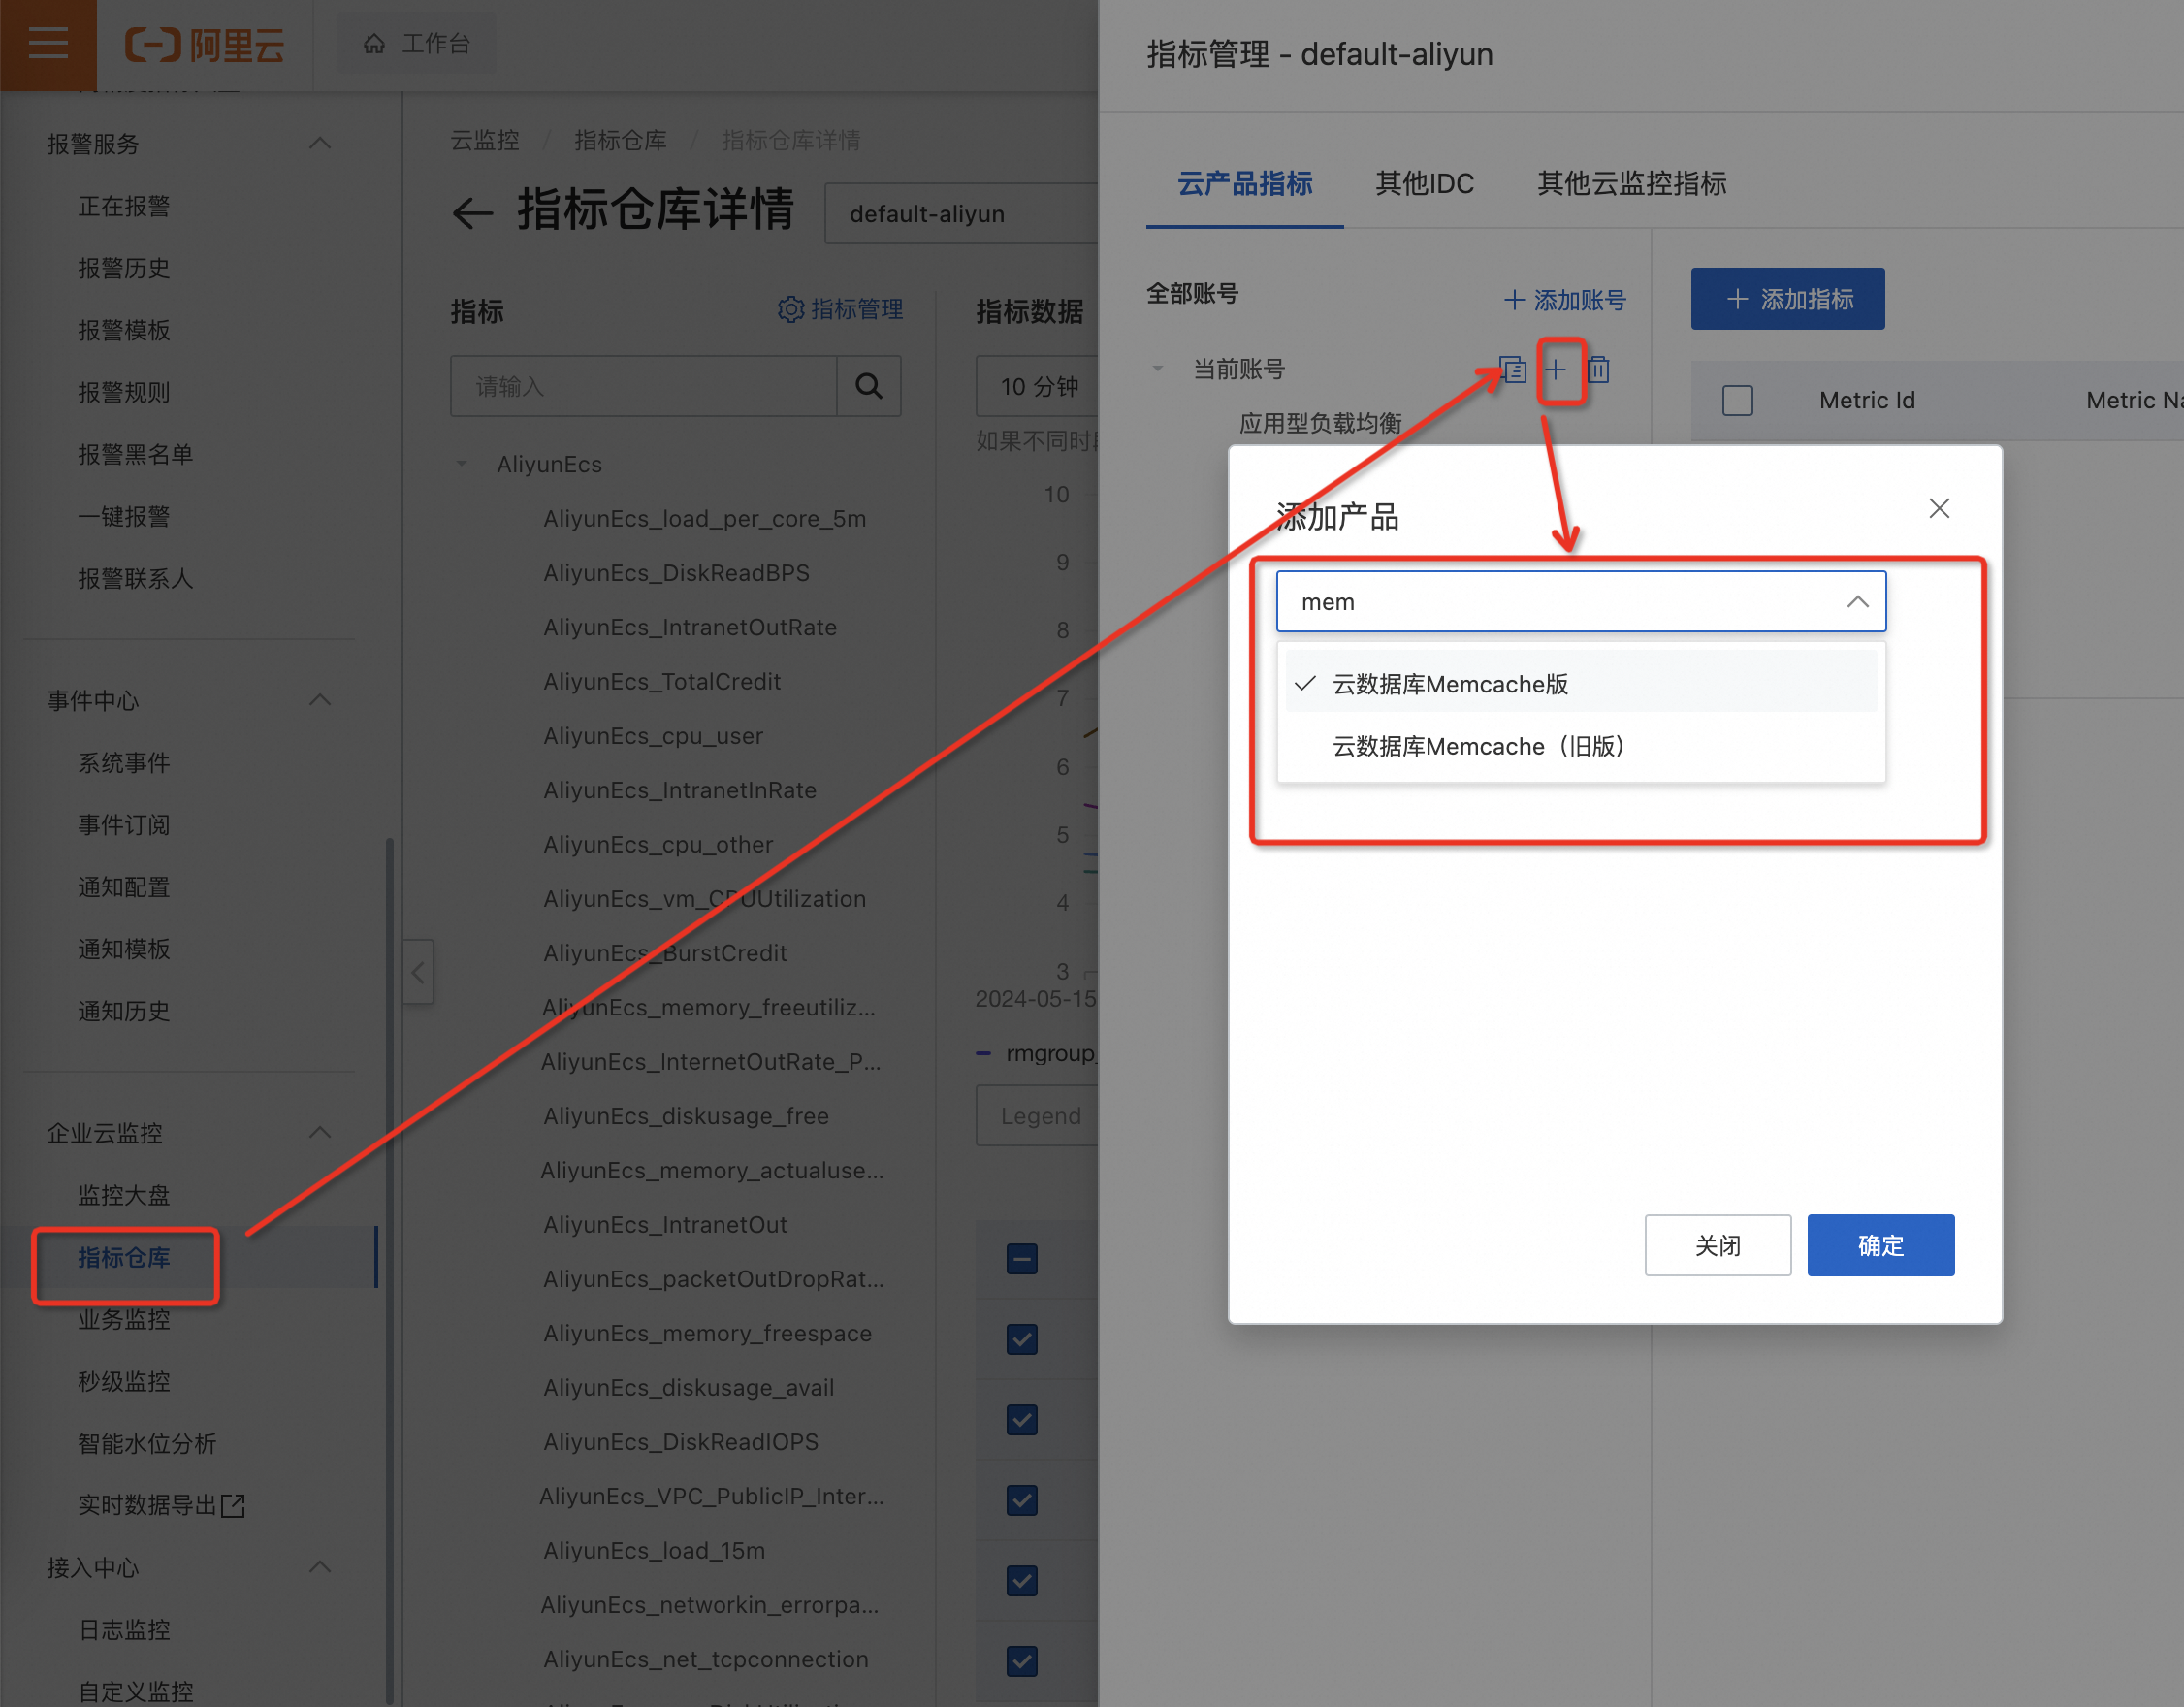Image resolution: width=2184 pixels, height=1707 pixels.
Task: Collapse the 当前账号 tree node
Action: 1157,369
